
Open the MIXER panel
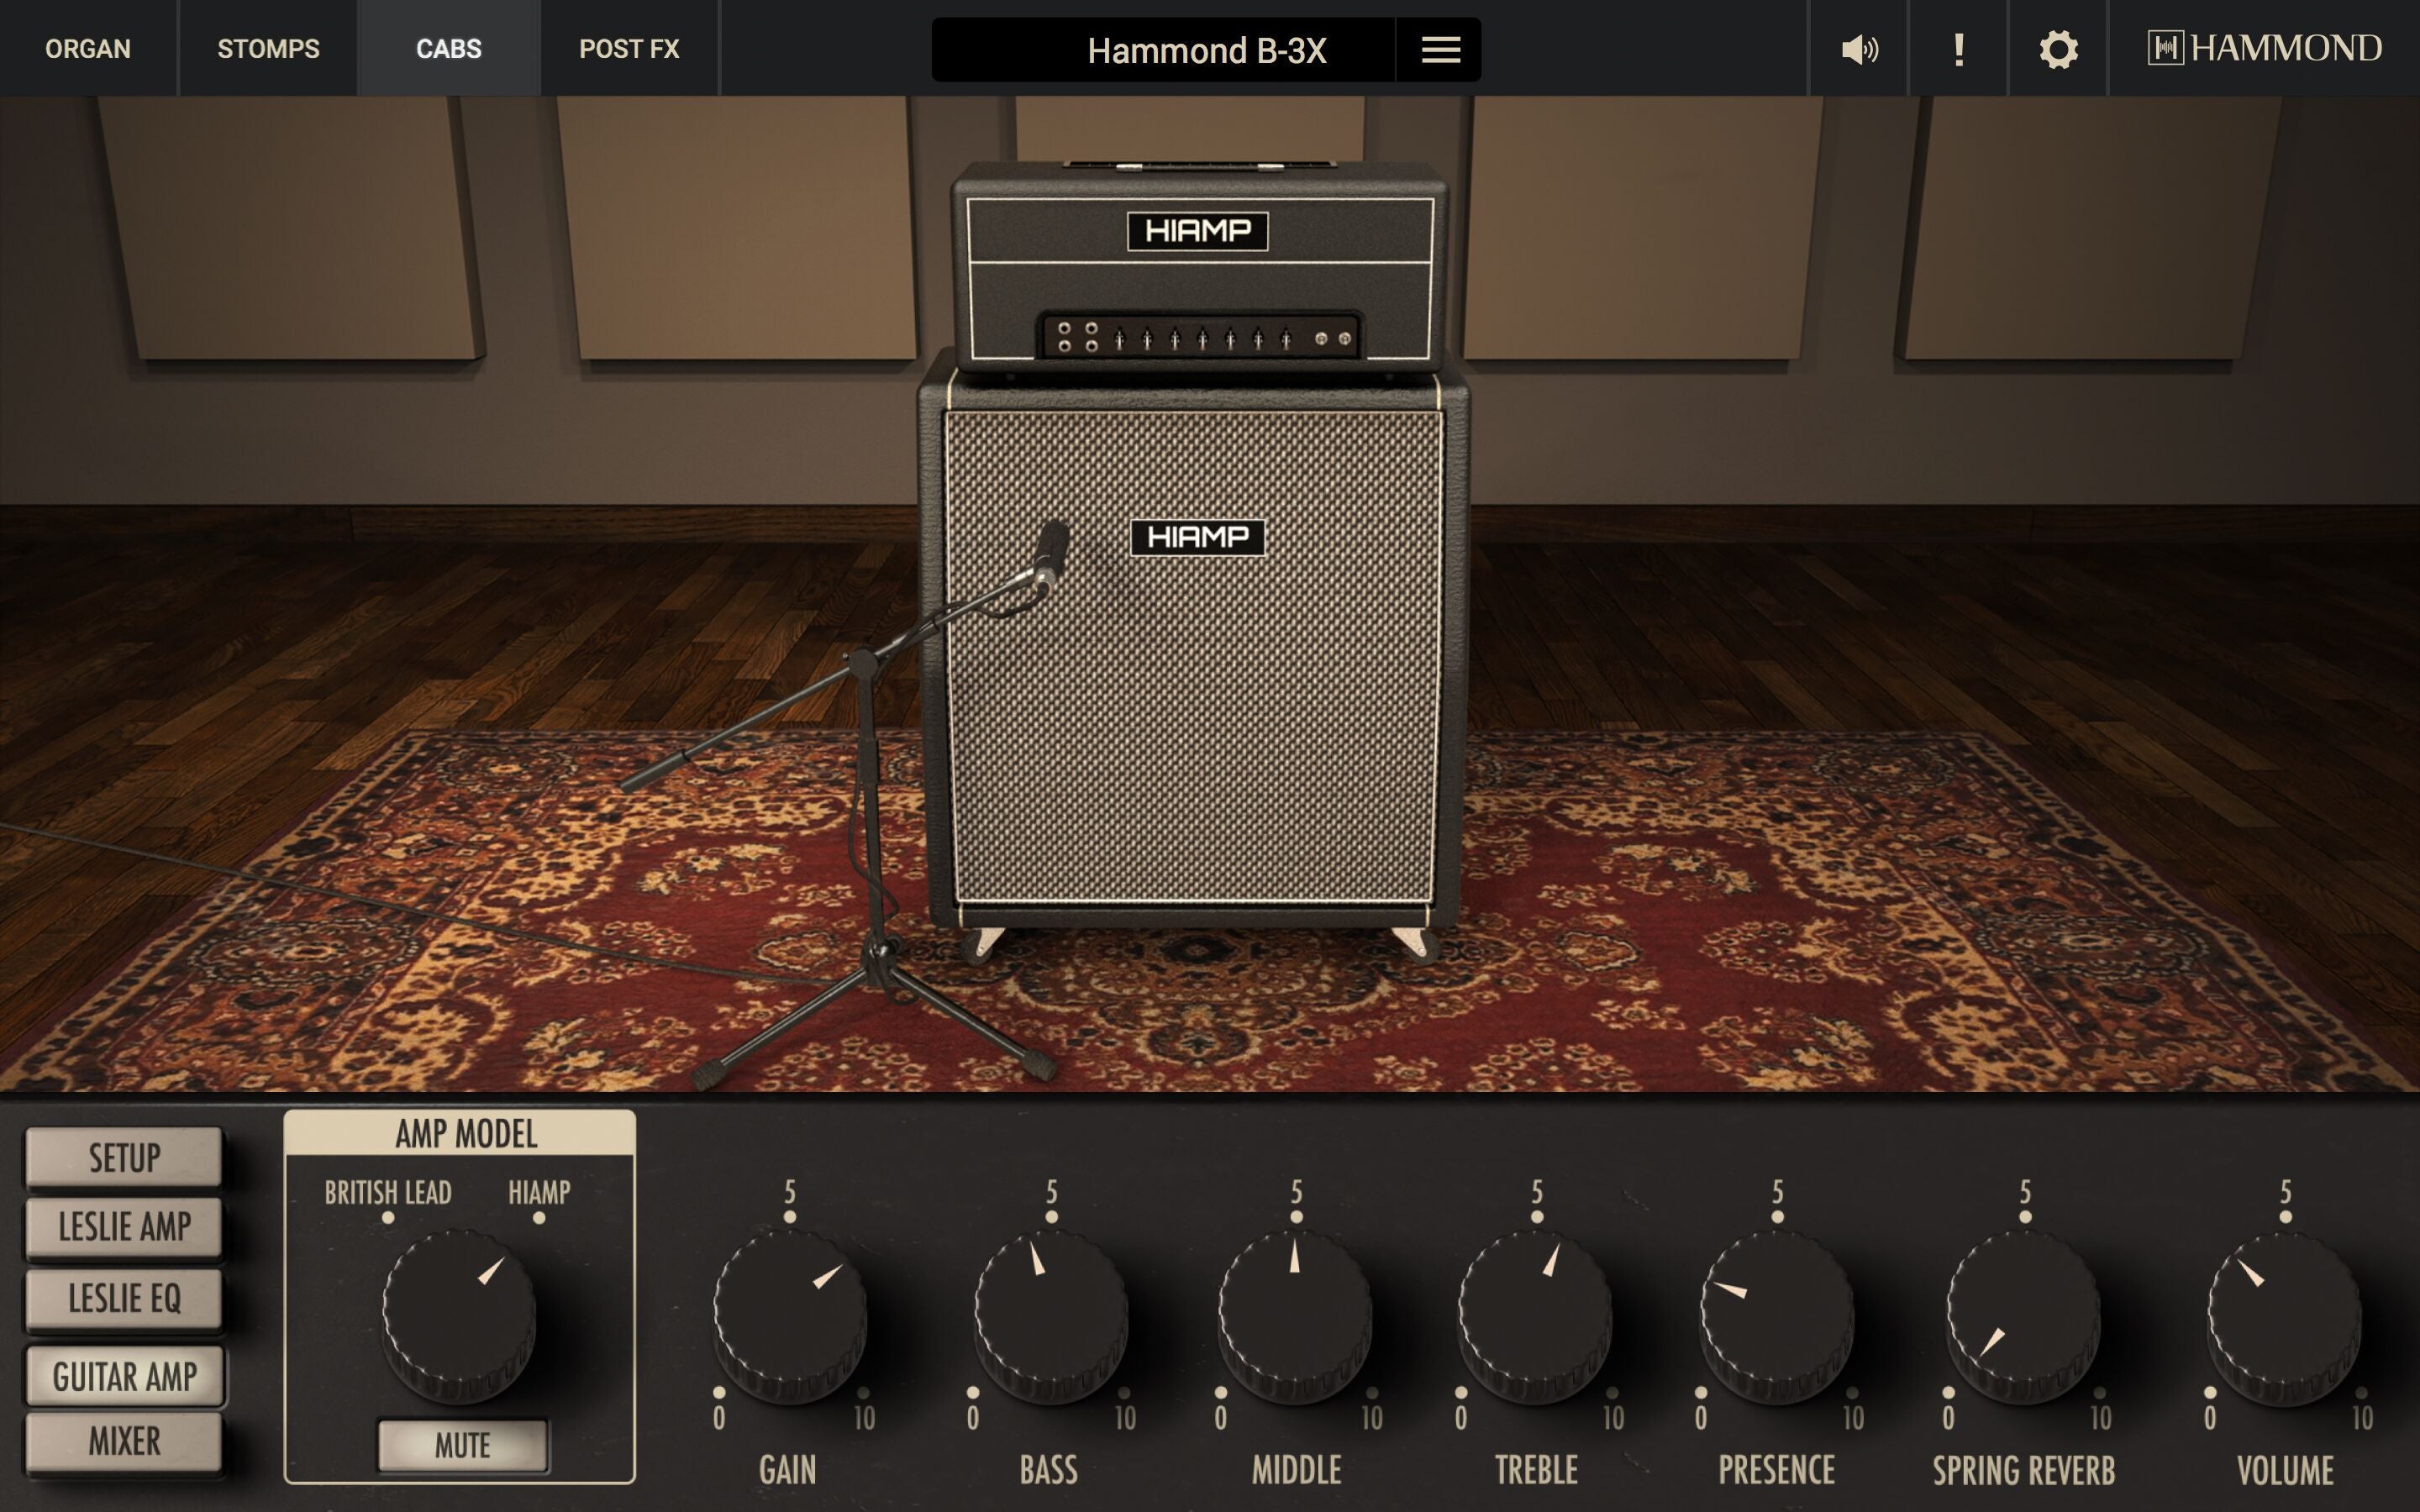(124, 1440)
